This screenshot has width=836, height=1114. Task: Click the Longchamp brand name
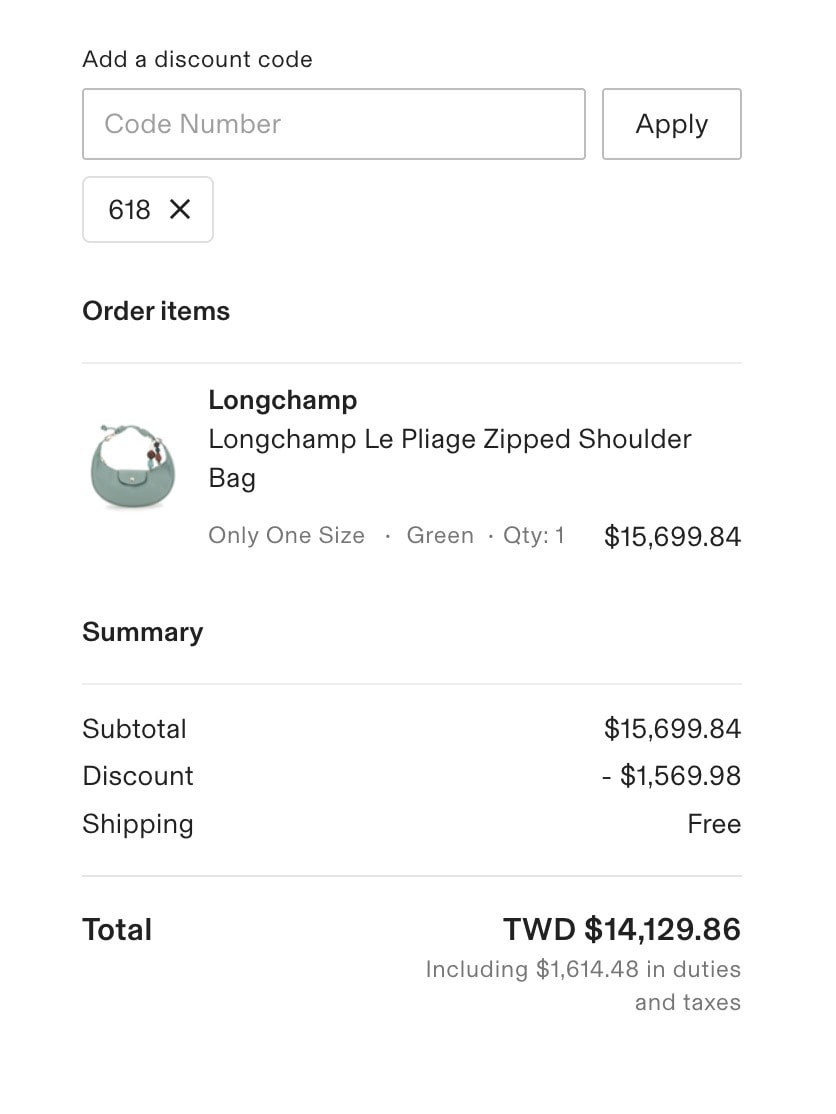point(282,400)
